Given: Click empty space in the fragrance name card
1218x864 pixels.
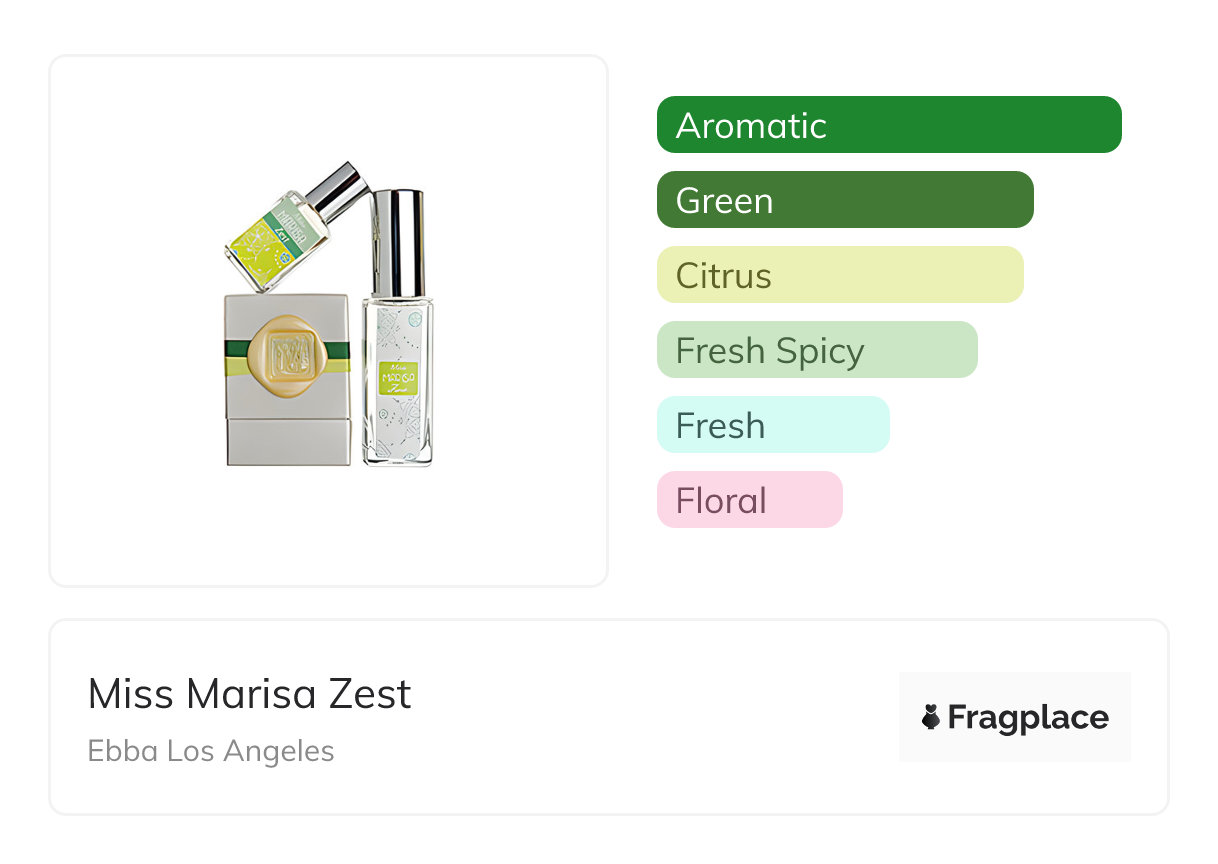Looking at the screenshot, I should 650,720.
